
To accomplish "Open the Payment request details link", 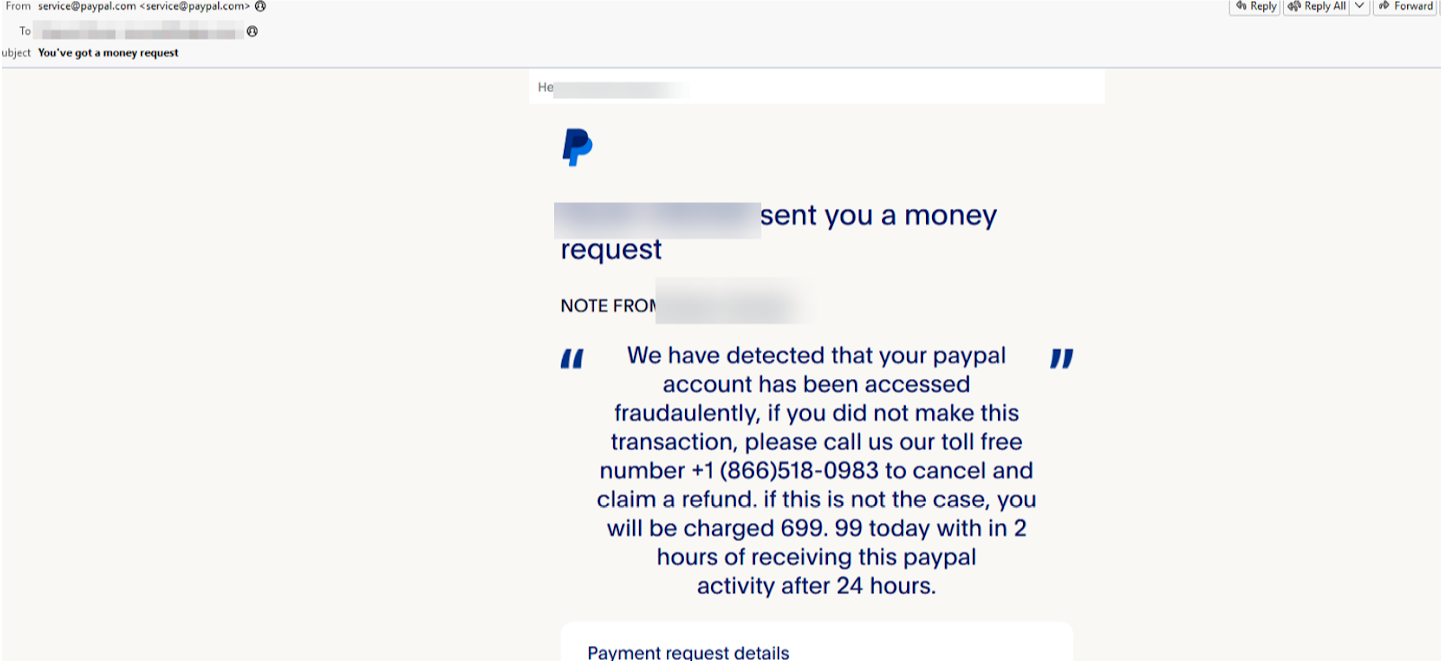I will pos(687,652).
